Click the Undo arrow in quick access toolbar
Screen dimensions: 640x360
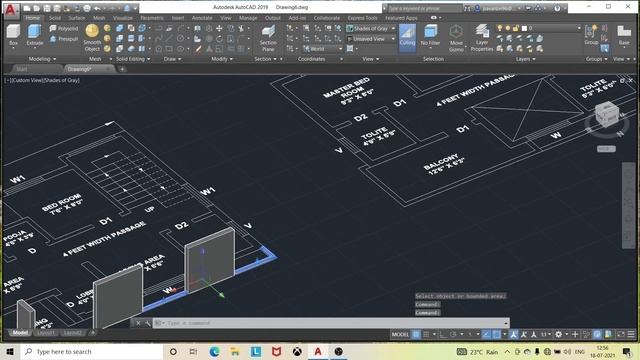click(x=98, y=8)
